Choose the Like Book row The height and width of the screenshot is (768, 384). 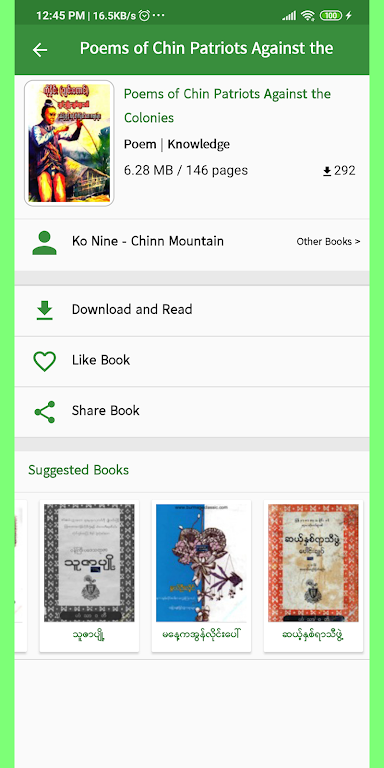pyautogui.click(x=192, y=361)
